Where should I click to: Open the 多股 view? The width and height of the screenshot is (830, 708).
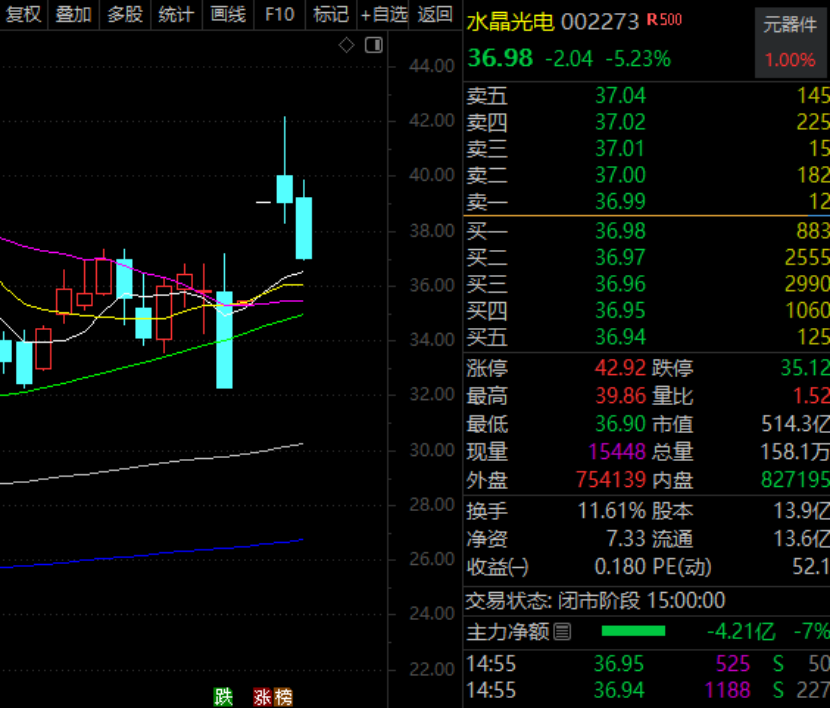(125, 14)
